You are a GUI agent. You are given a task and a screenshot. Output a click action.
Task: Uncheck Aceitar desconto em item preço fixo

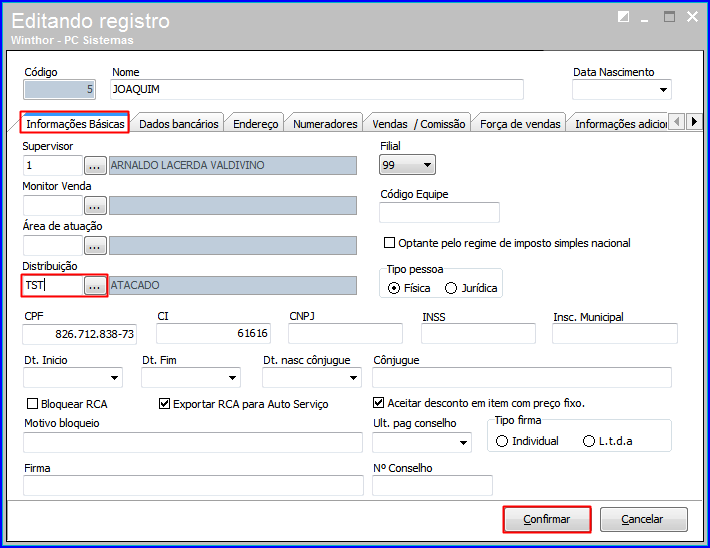379,403
